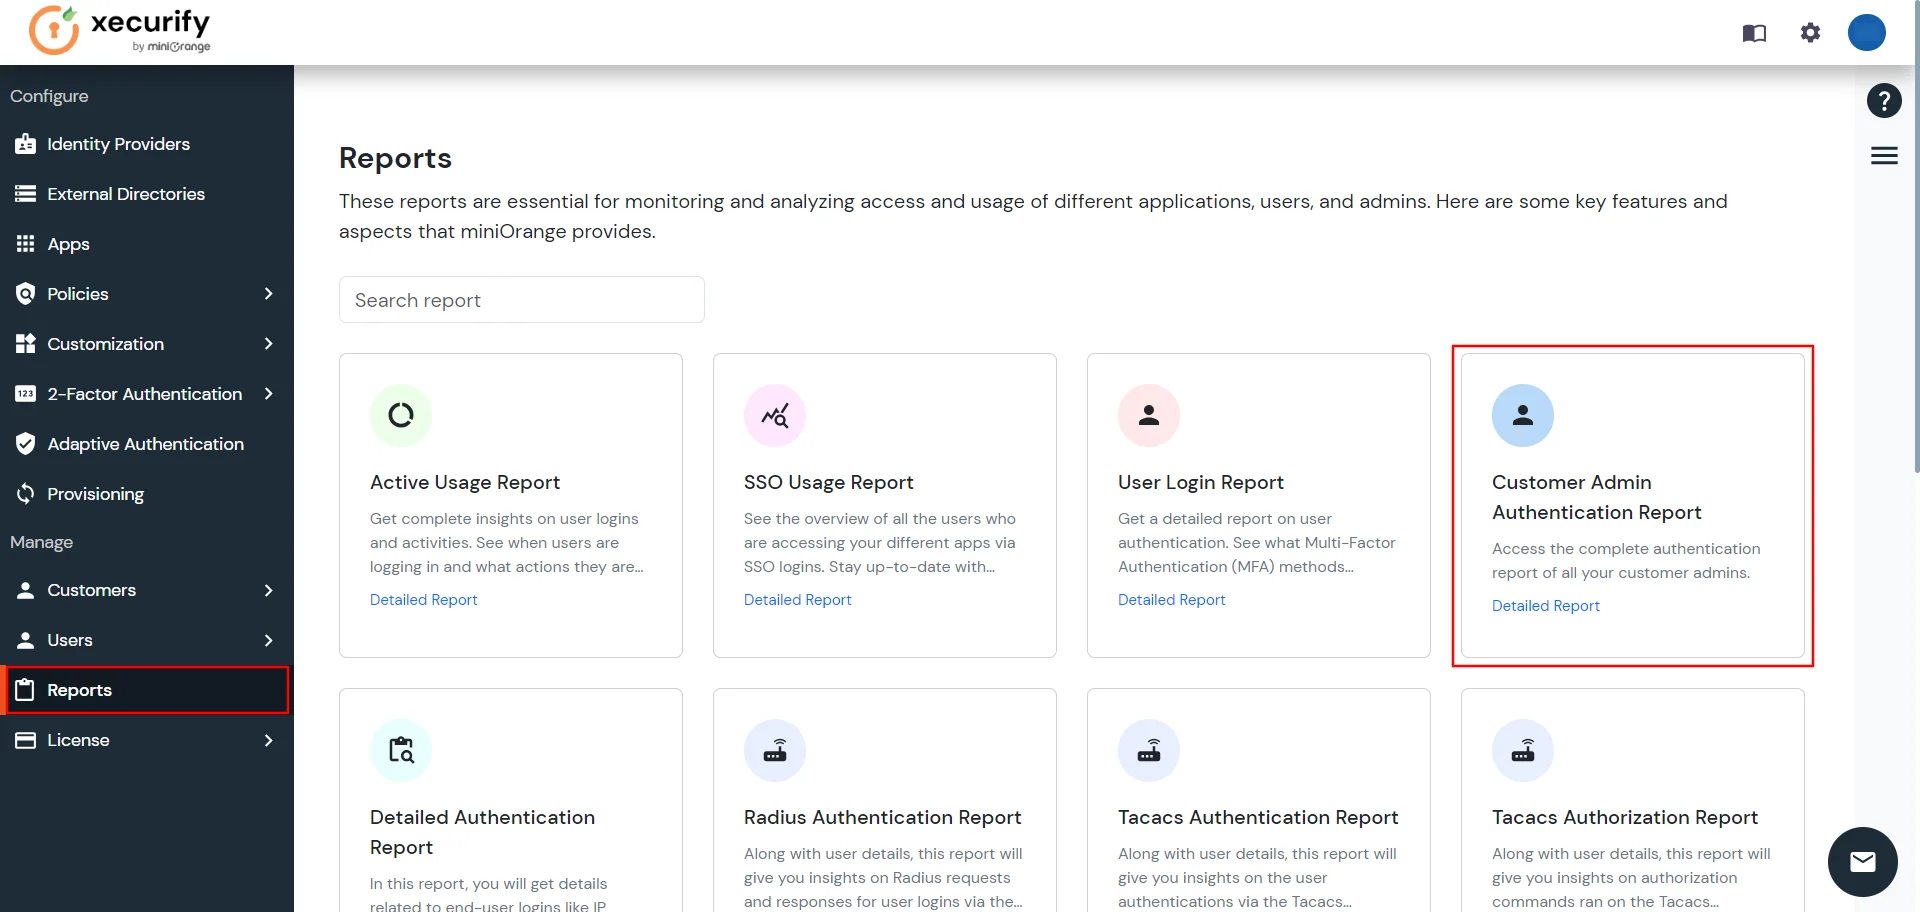
Task: Click the Search report input field
Action: [521, 299]
